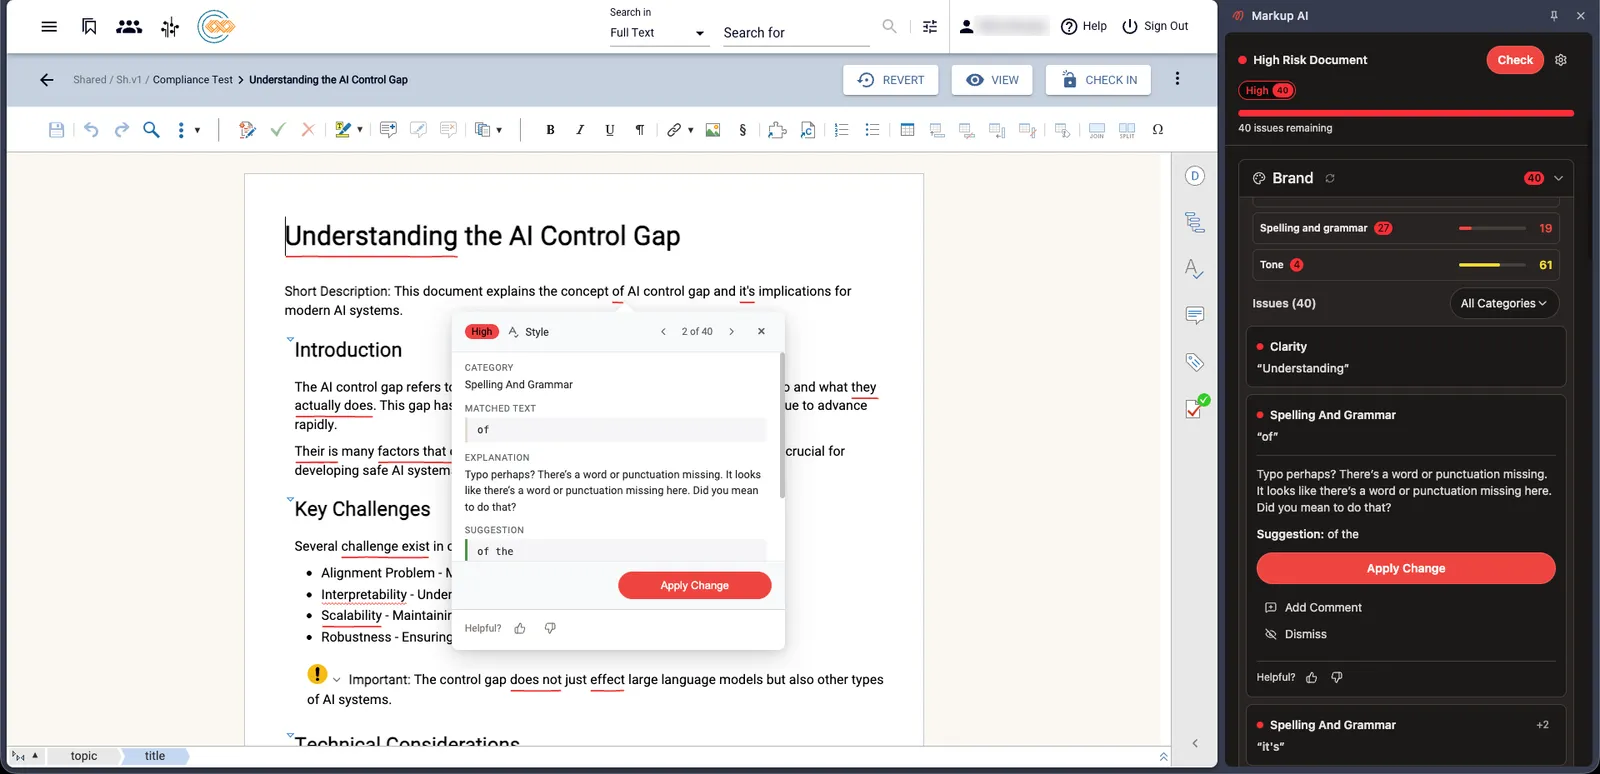The width and height of the screenshot is (1600, 774).
Task: Open the Search in Full Text dropdown
Action: pyautogui.click(x=659, y=33)
